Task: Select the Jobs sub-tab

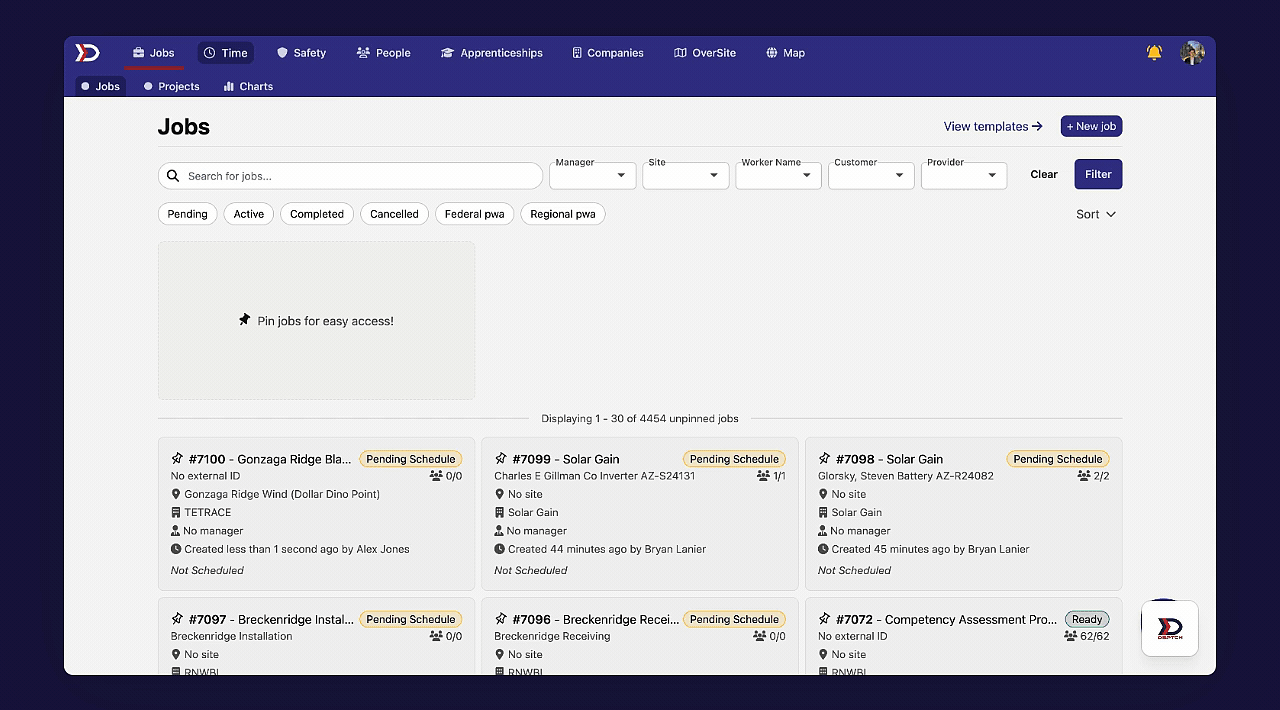Action: click(100, 86)
